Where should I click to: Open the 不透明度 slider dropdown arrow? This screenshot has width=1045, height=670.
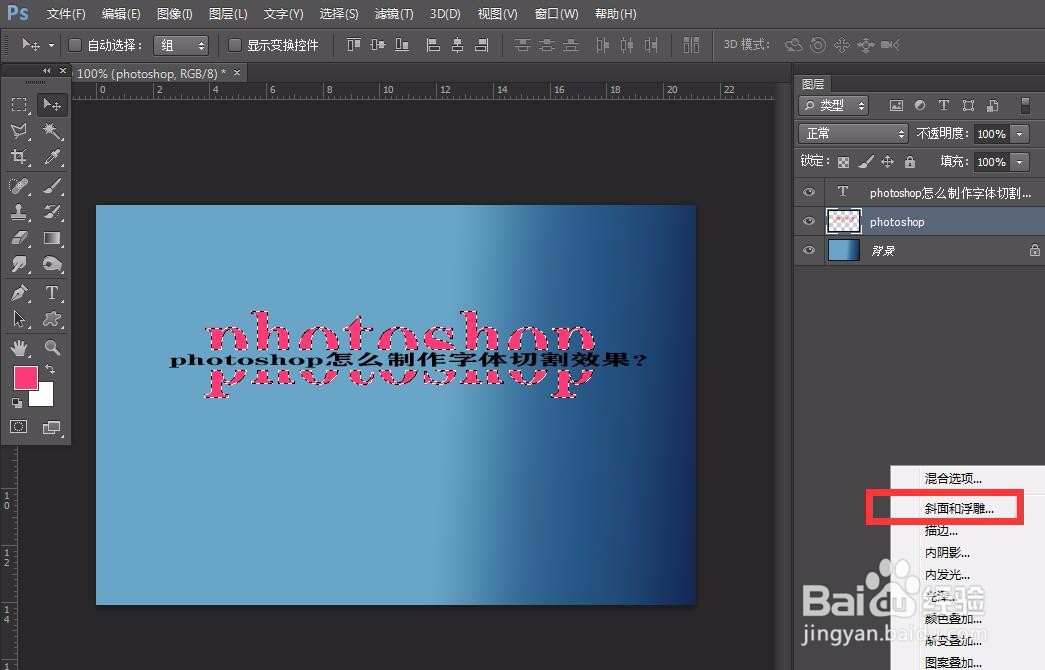(x=1020, y=134)
